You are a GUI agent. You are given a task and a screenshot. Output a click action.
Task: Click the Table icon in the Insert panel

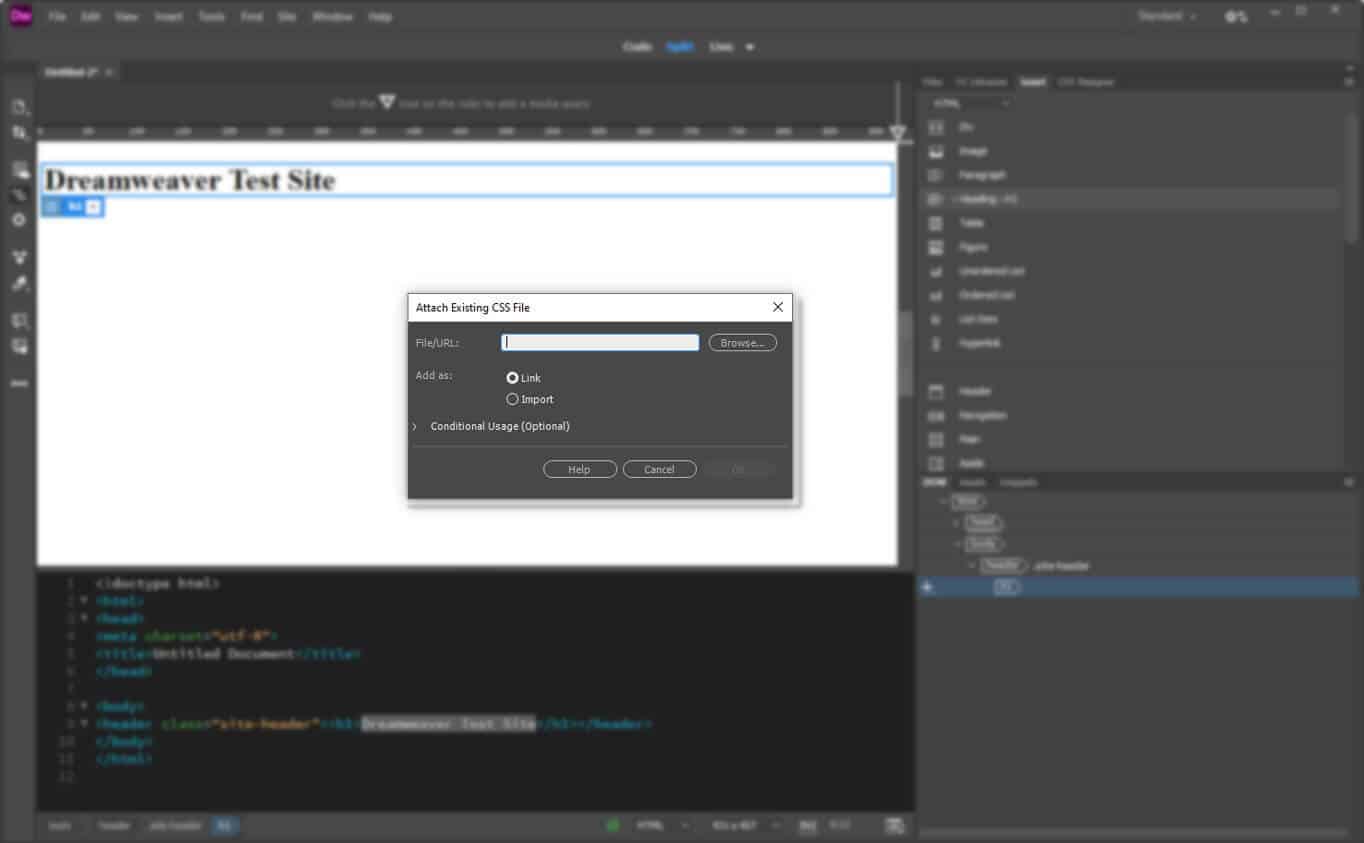click(936, 223)
